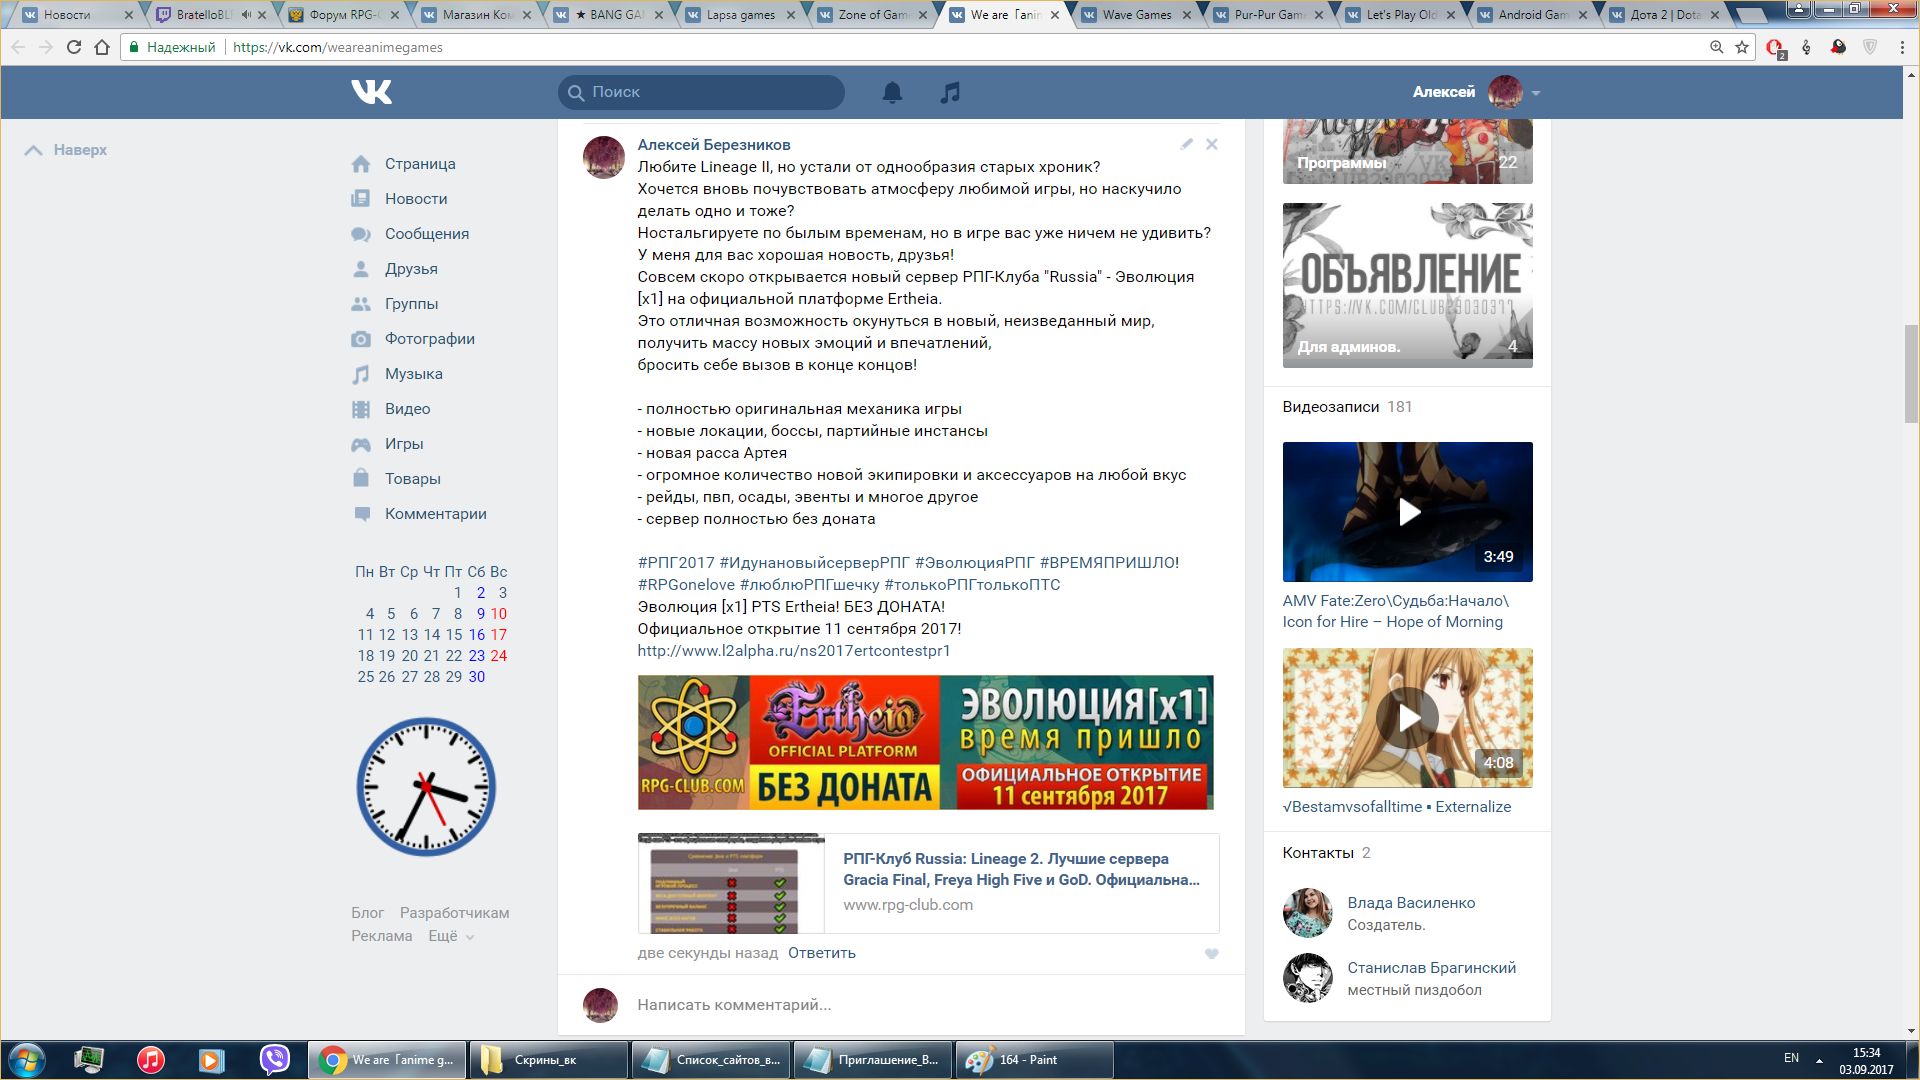Click Реклама footer link
This screenshot has height=1080, width=1920.
tap(381, 936)
